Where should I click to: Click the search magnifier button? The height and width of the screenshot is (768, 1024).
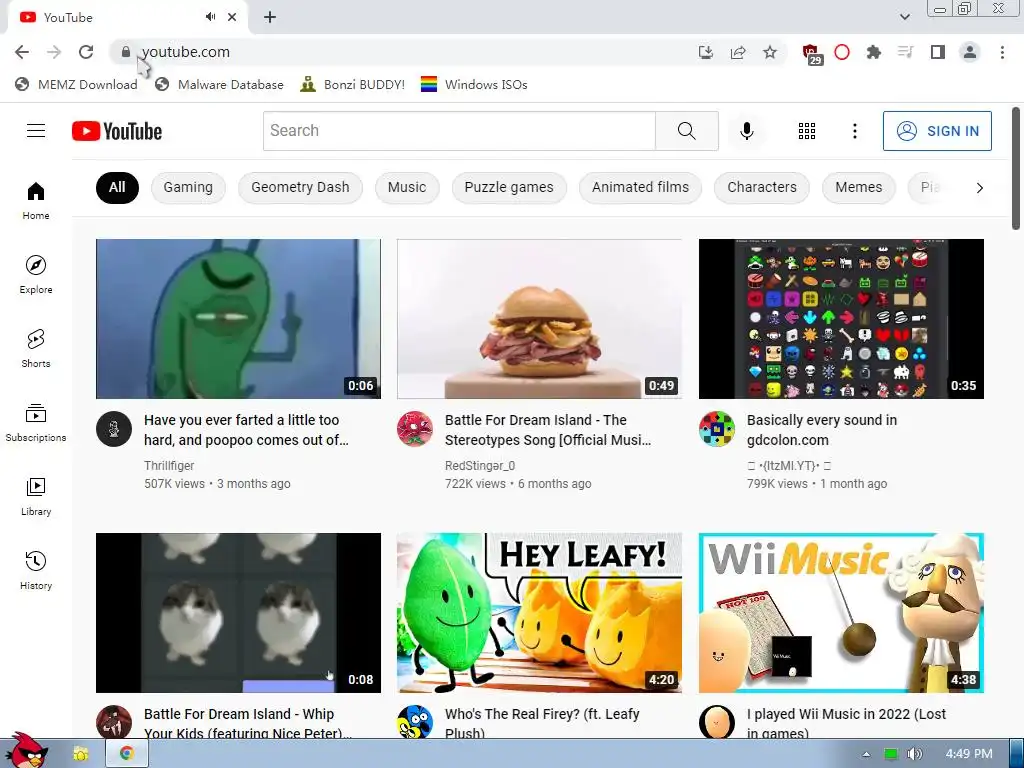(x=686, y=131)
